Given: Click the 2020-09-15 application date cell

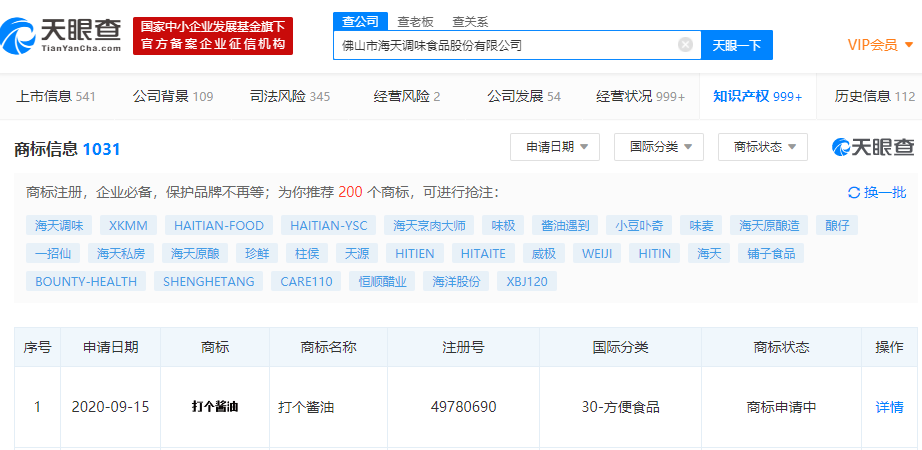Looking at the screenshot, I should coord(111,406).
